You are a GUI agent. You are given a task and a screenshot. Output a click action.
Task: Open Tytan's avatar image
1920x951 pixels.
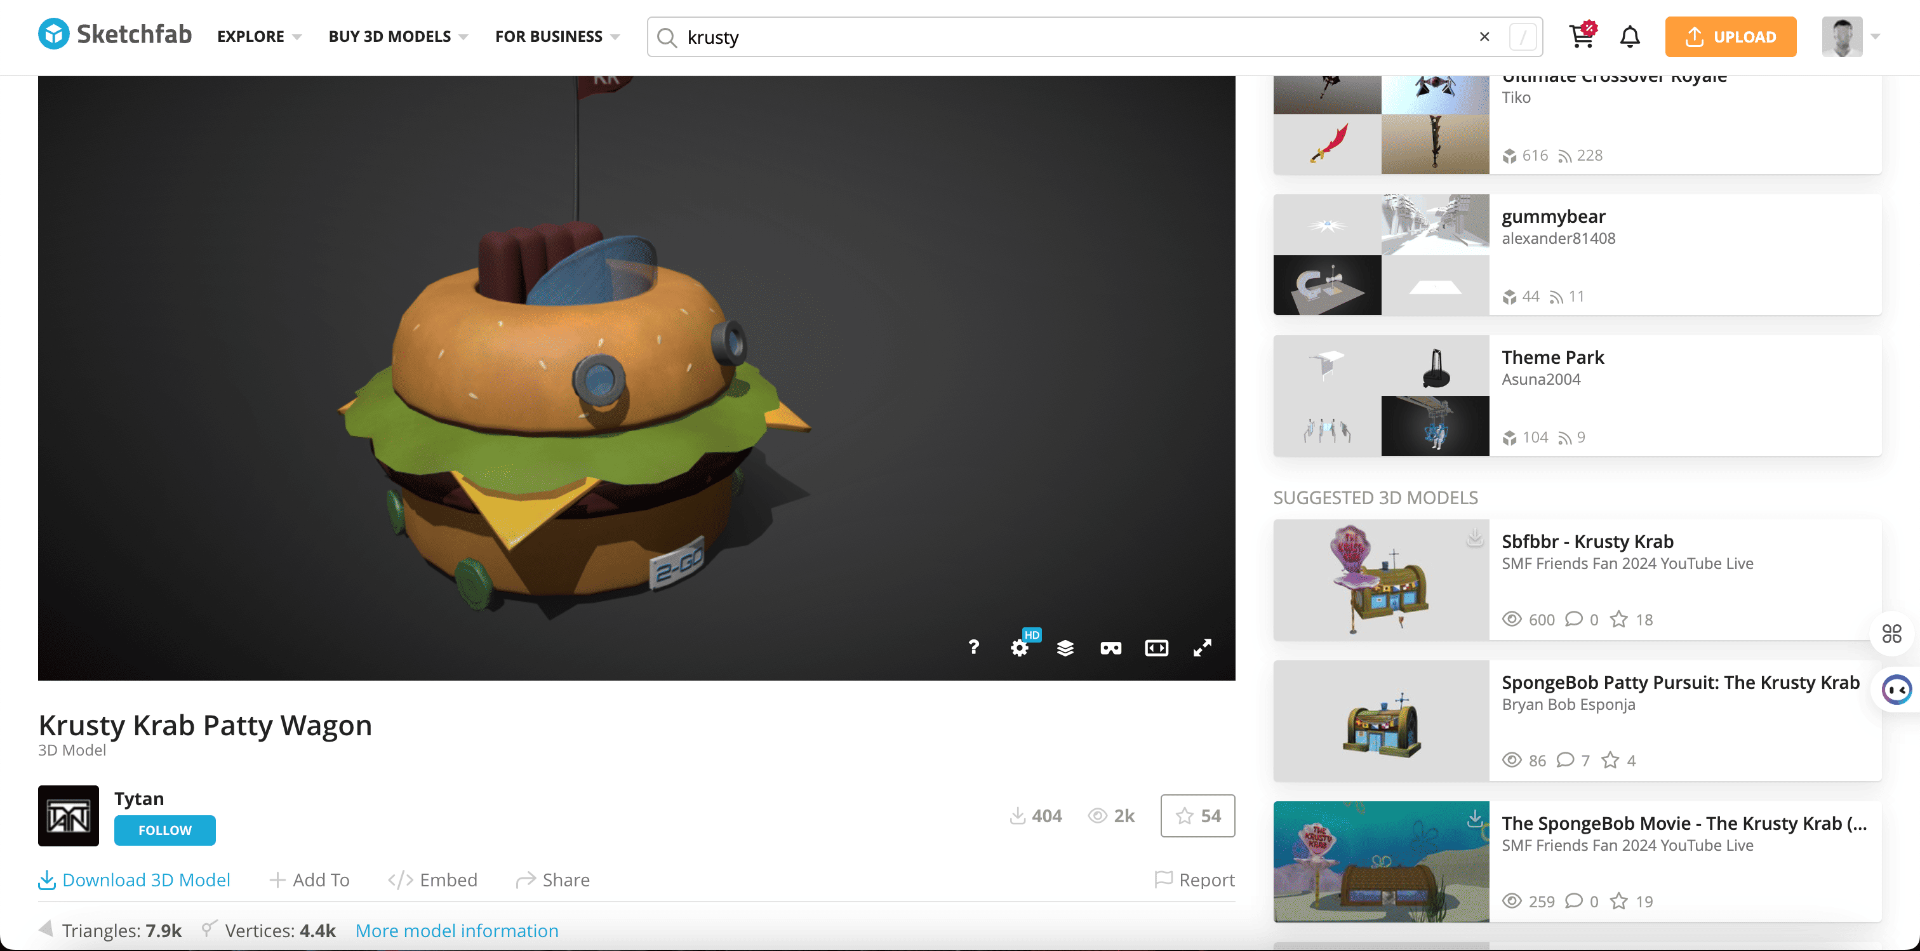coord(69,816)
